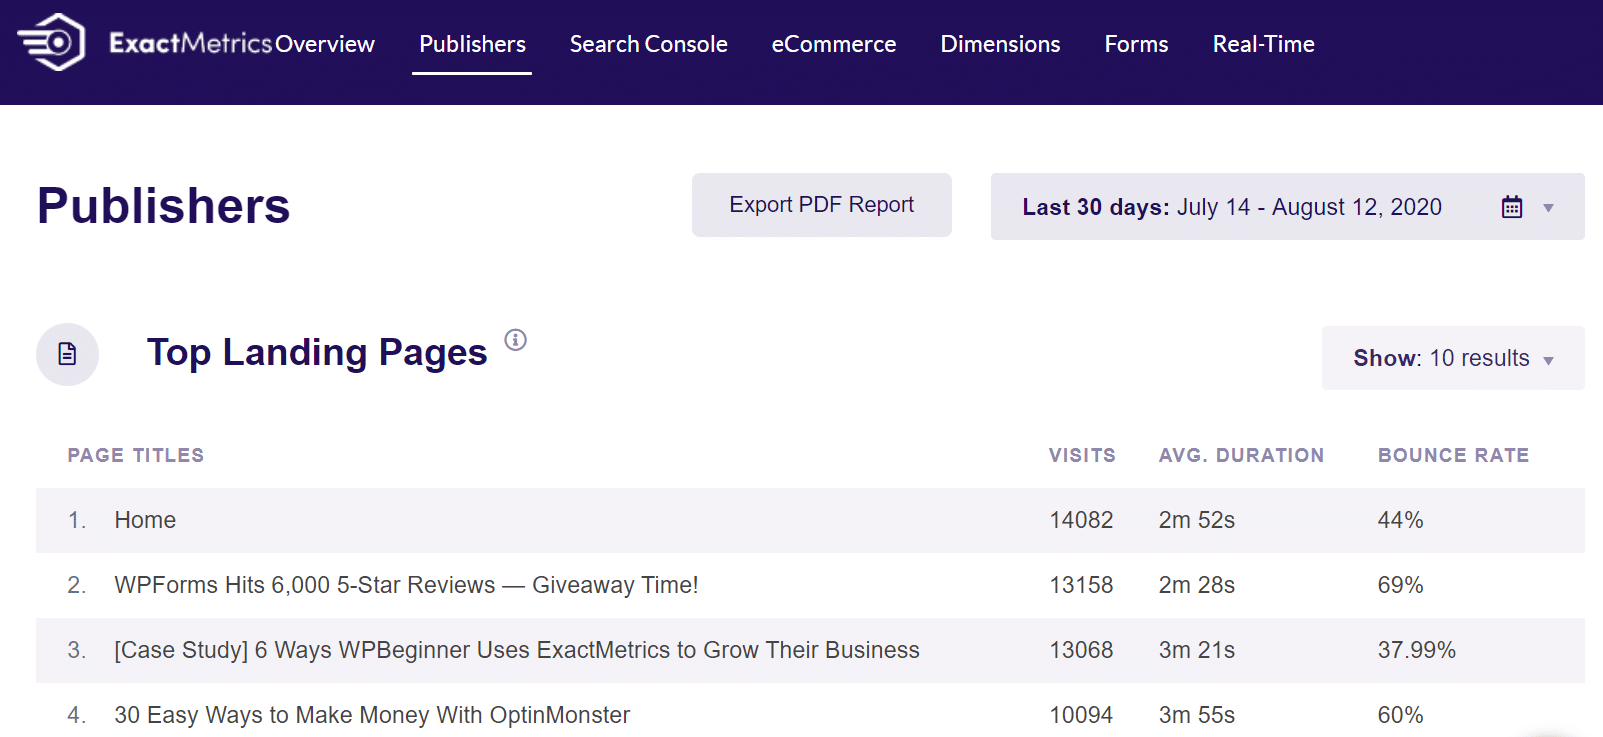Open the Dimensions tab
This screenshot has width=1603, height=737.
click(x=1000, y=44)
